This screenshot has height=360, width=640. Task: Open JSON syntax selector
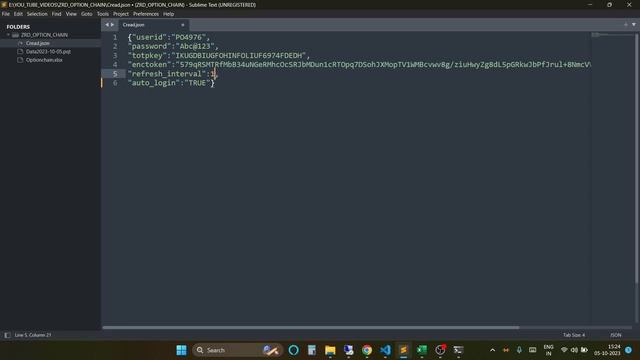(x=616, y=335)
